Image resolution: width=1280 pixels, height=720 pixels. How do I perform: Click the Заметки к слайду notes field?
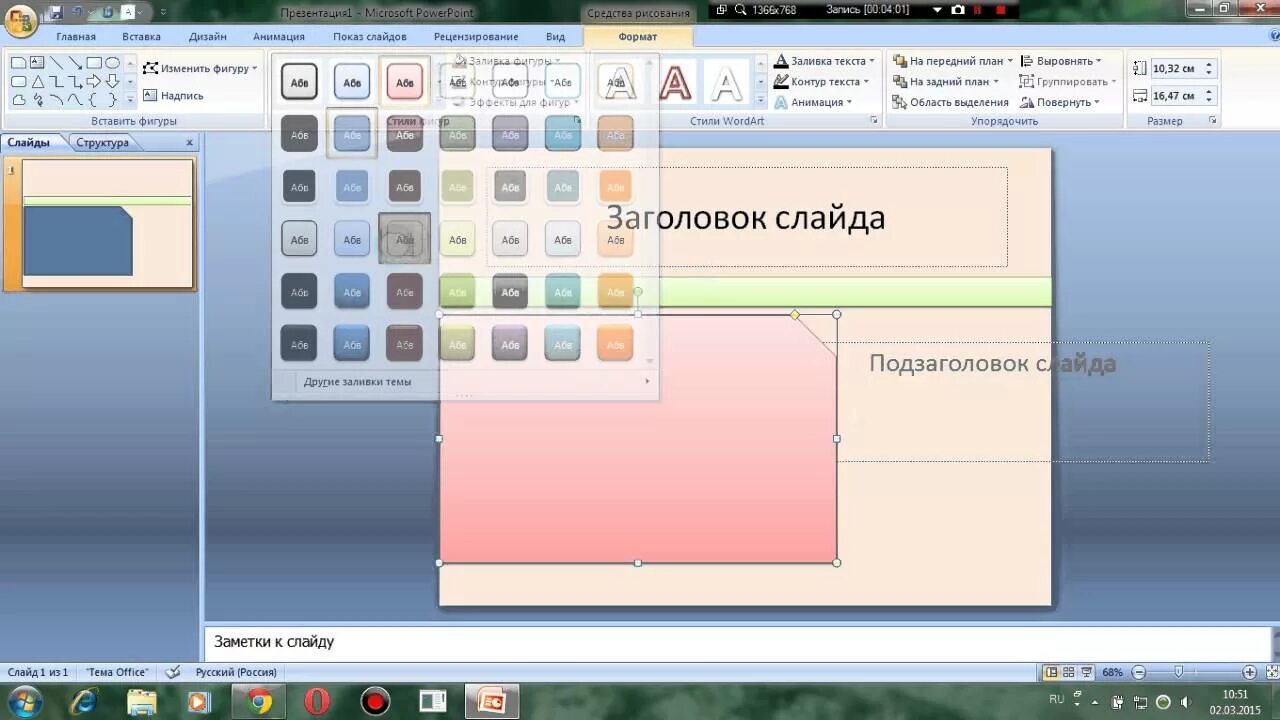click(737, 642)
